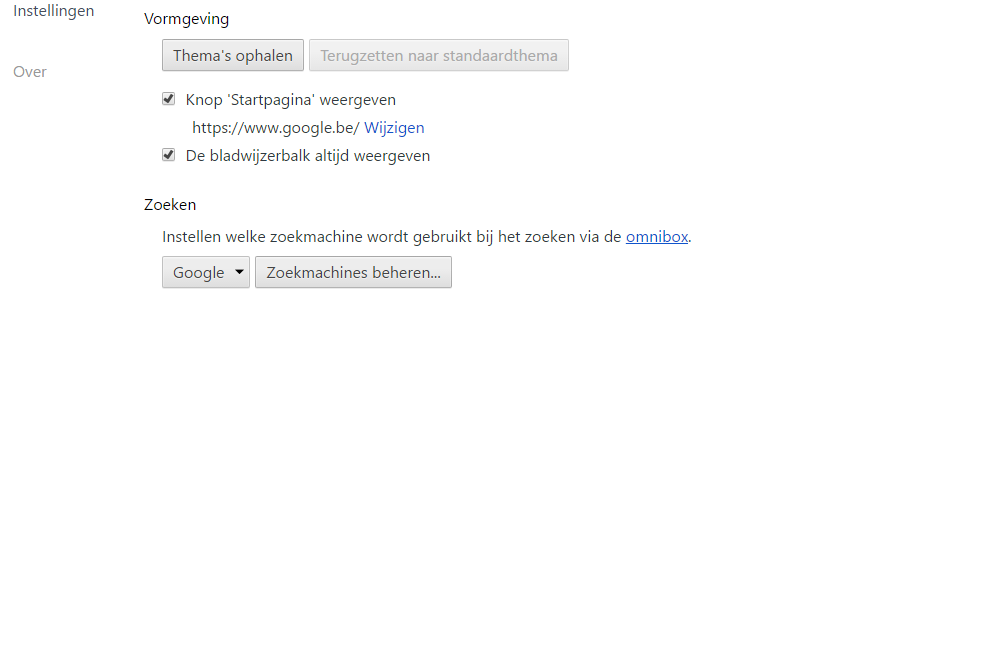Click the arrow icon beside Google
Image resolution: width=982 pixels, height=656 pixels.
point(239,273)
